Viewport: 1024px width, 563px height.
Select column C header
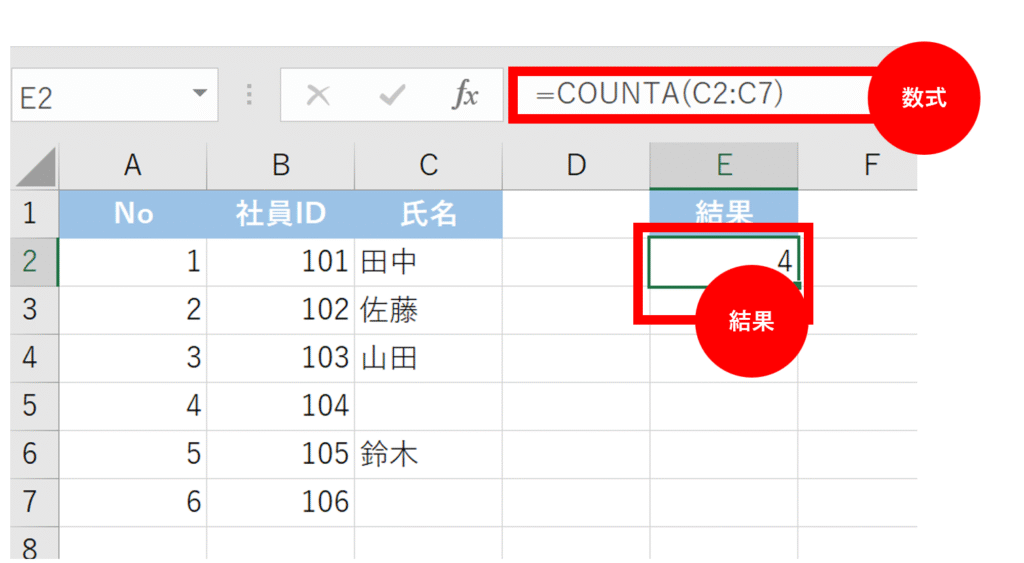click(x=428, y=165)
